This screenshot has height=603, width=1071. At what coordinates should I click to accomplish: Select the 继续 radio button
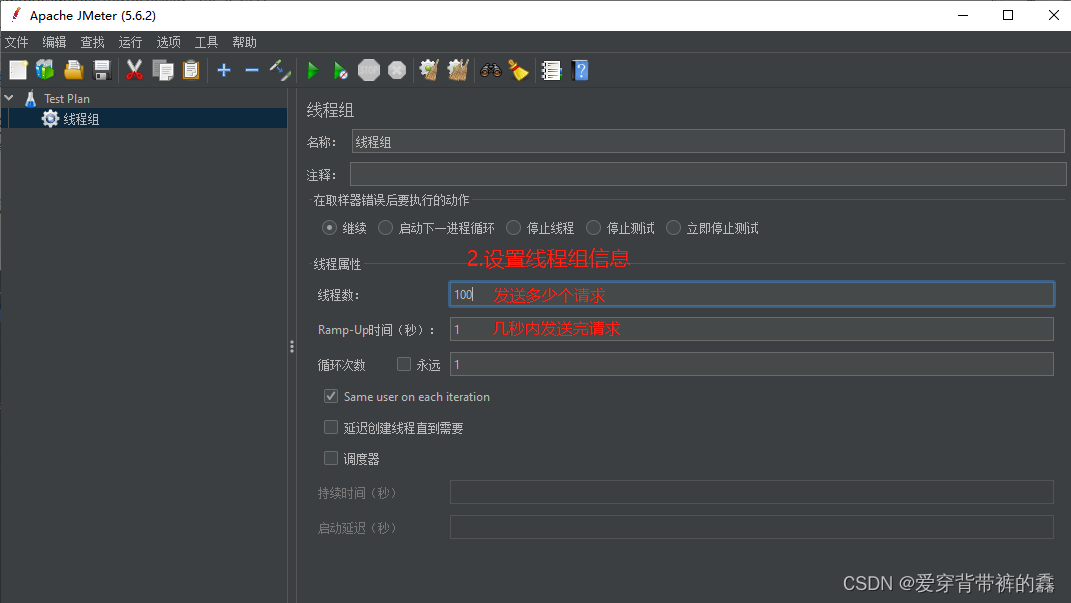click(x=329, y=227)
